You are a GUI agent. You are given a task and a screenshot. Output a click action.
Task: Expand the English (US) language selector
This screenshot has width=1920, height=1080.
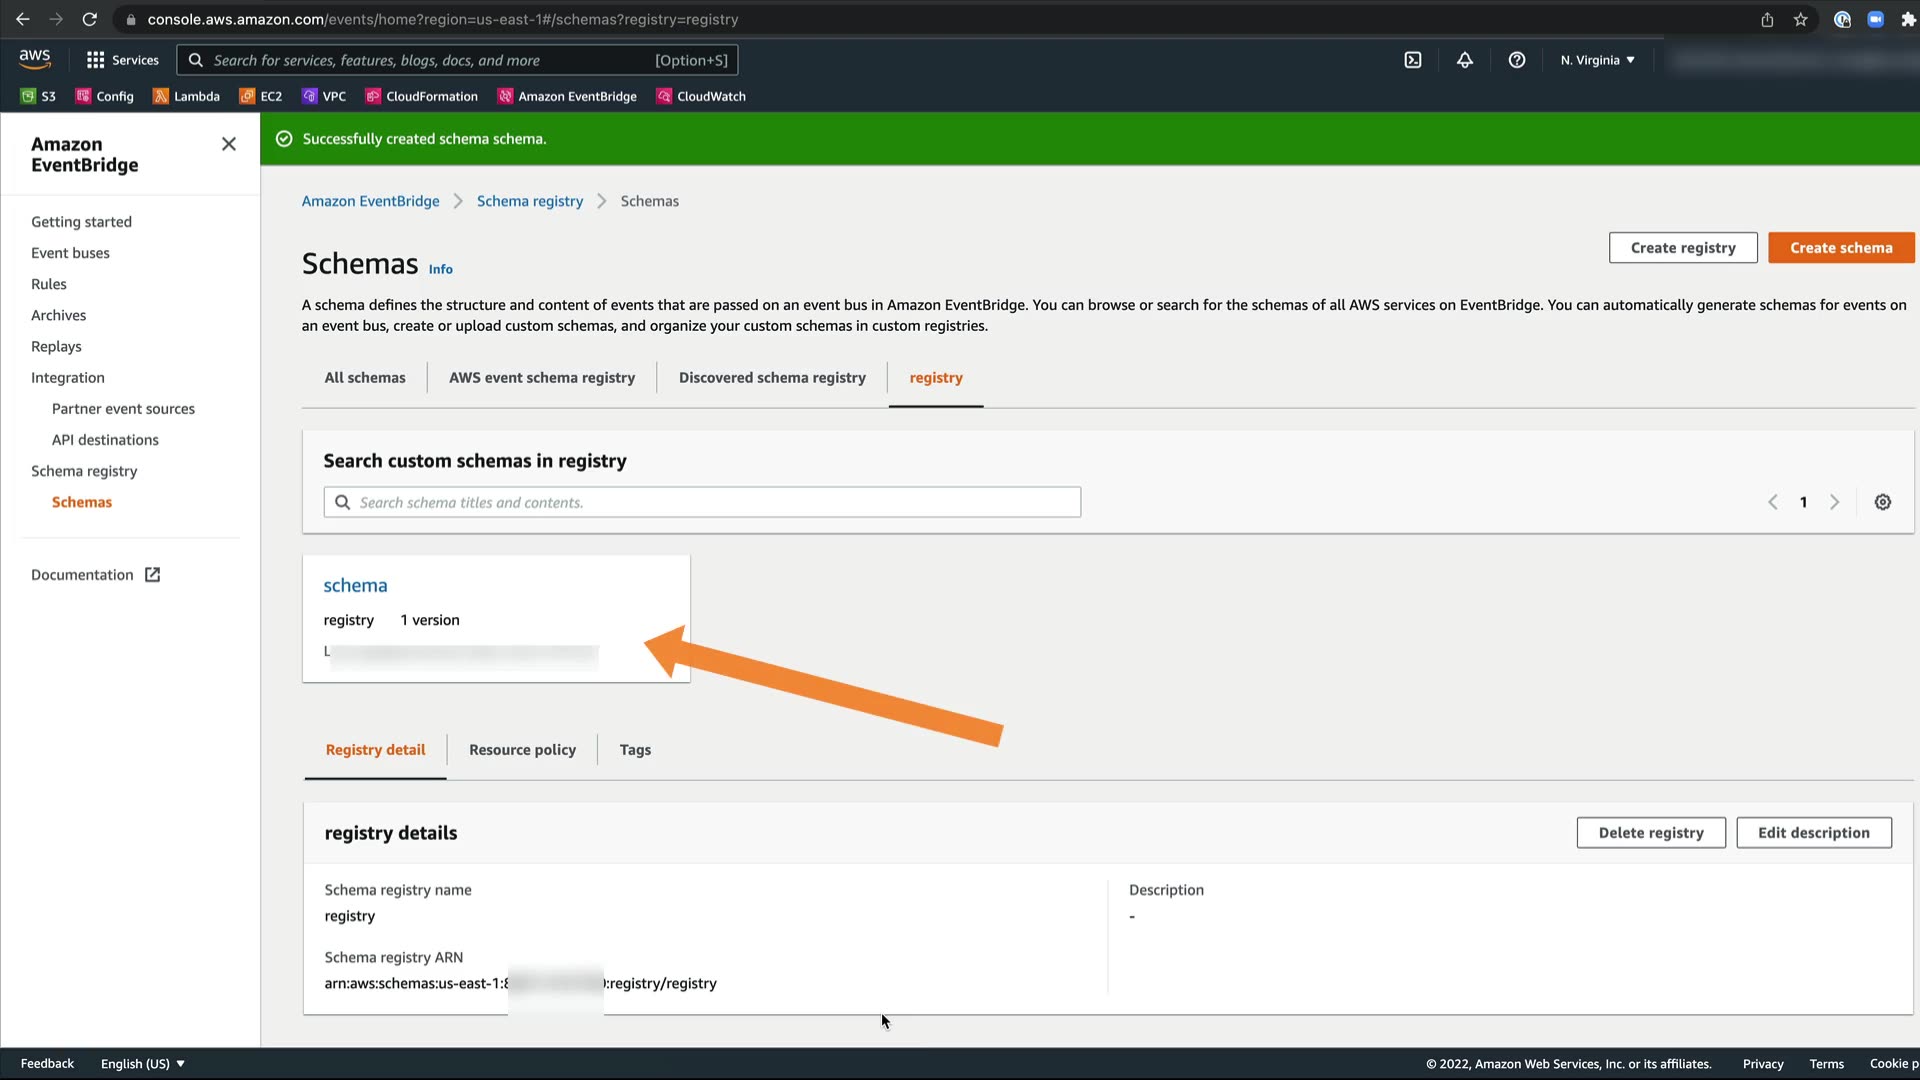pos(142,1063)
